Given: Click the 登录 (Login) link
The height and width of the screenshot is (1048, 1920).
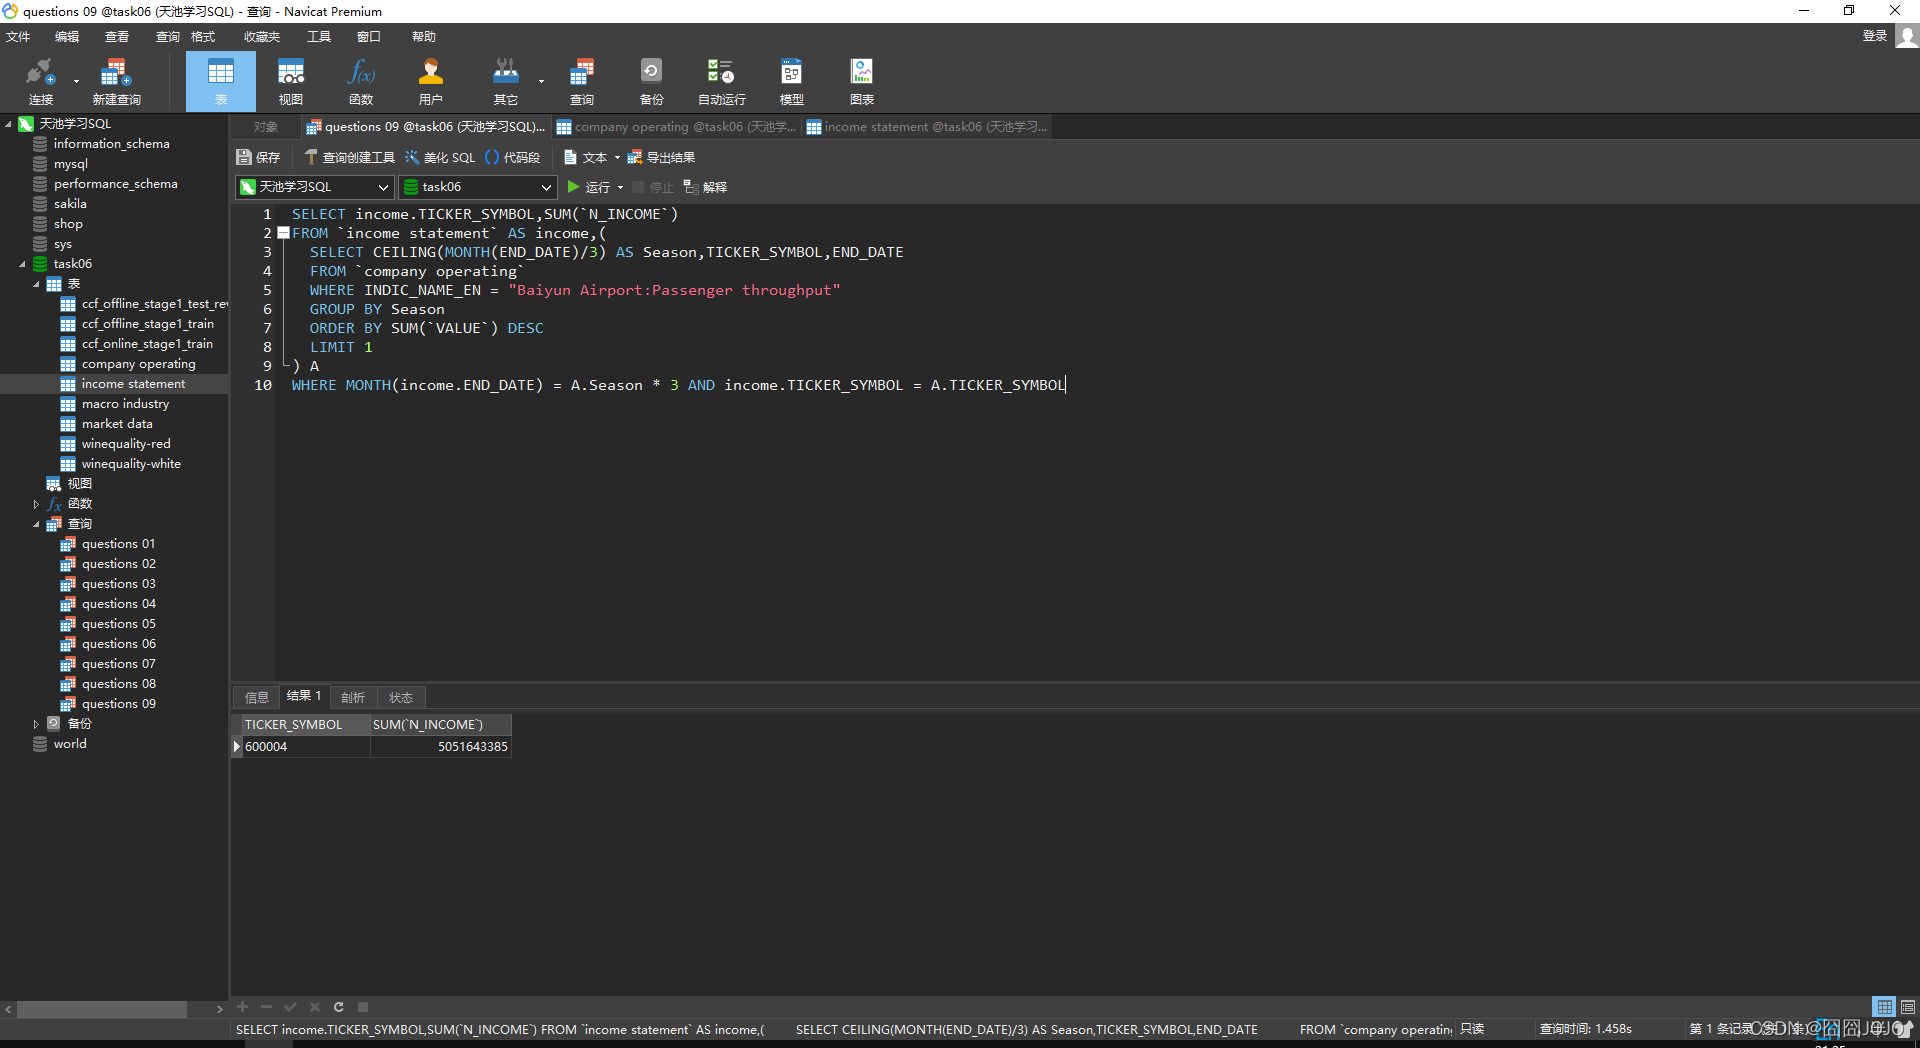Looking at the screenshot, I should coord(1874,36).
